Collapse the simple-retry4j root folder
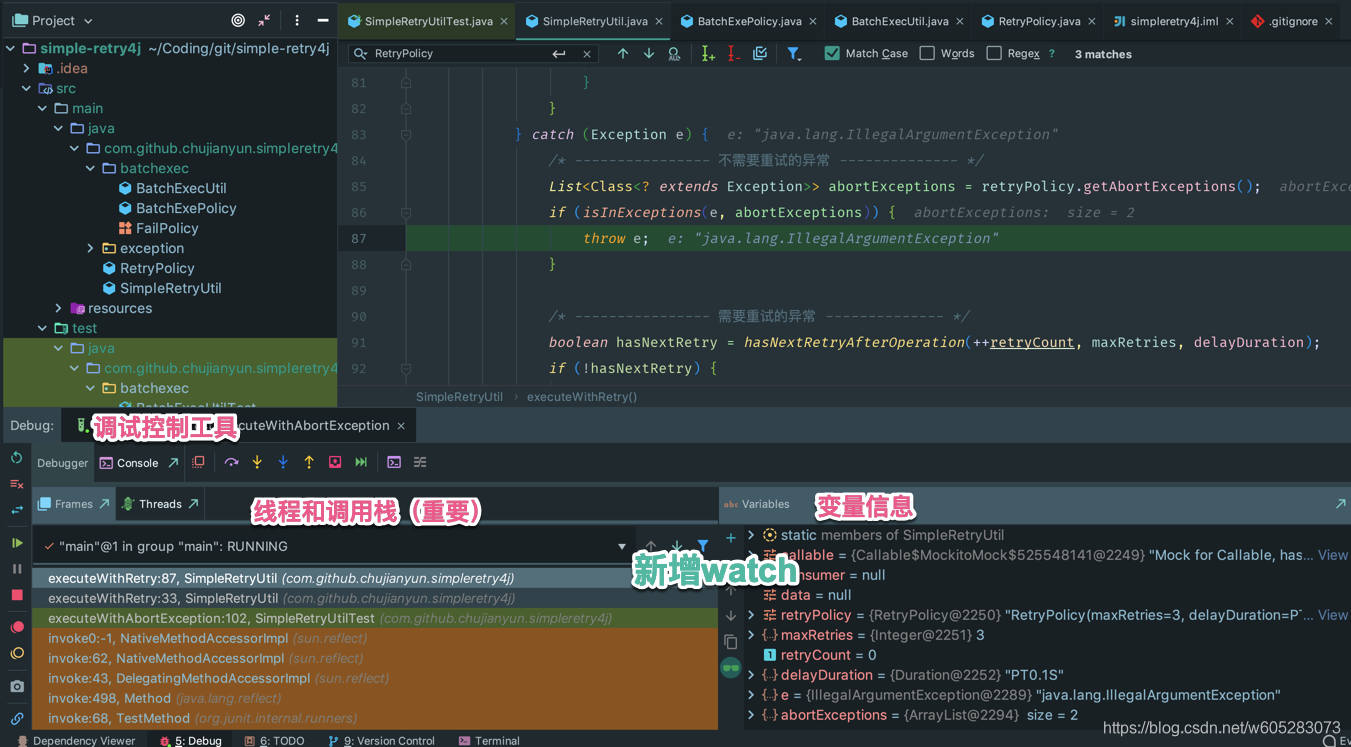 (11, 48)
